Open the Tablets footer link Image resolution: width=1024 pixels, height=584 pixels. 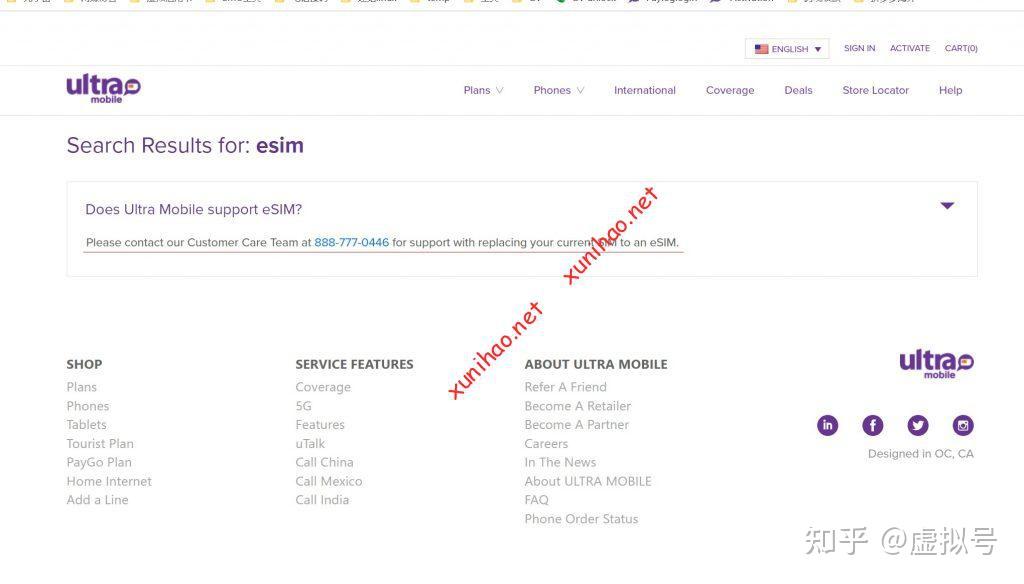[x=86, y=425]
